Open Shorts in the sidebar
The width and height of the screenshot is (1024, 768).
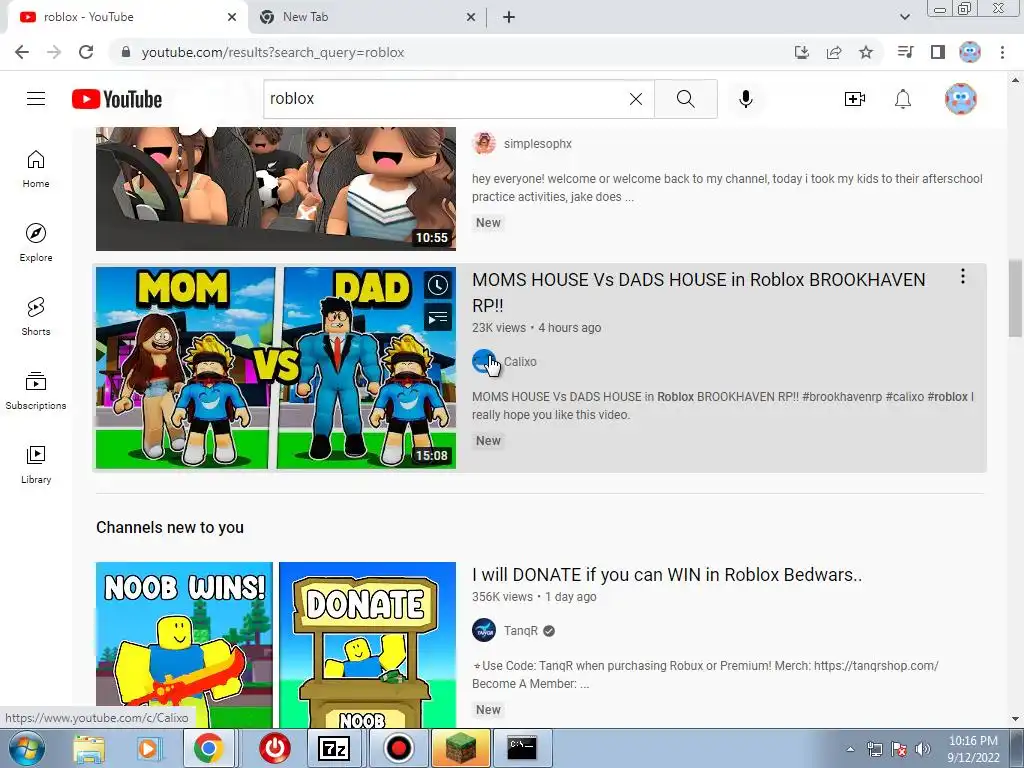pyautogui.click(x=36, y=317)
